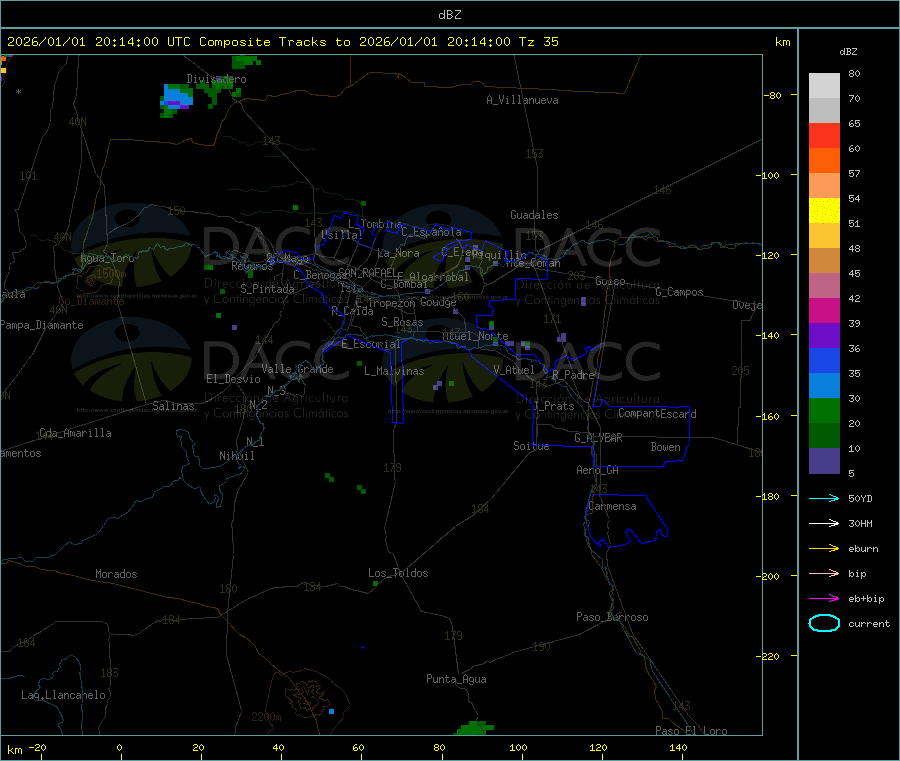
Task: Click the yellow eburn arrow icon
Action: (x=824, y=549)
